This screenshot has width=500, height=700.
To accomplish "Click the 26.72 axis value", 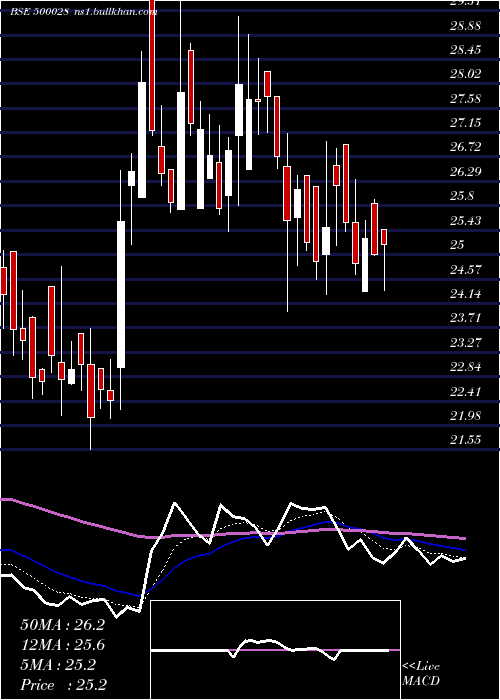I will (465, 147).
